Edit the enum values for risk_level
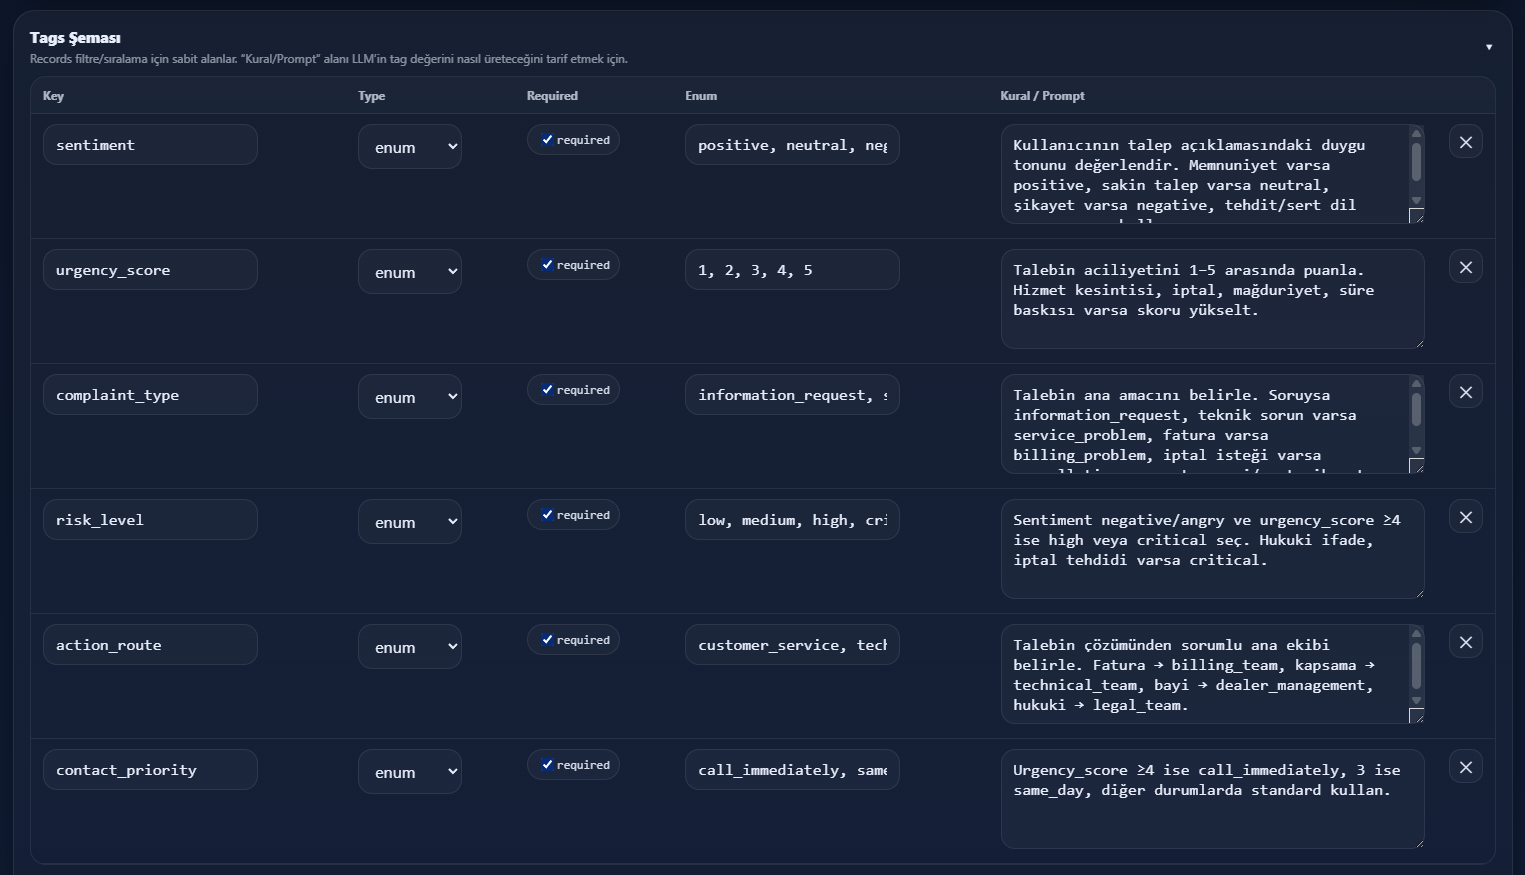 791,520
